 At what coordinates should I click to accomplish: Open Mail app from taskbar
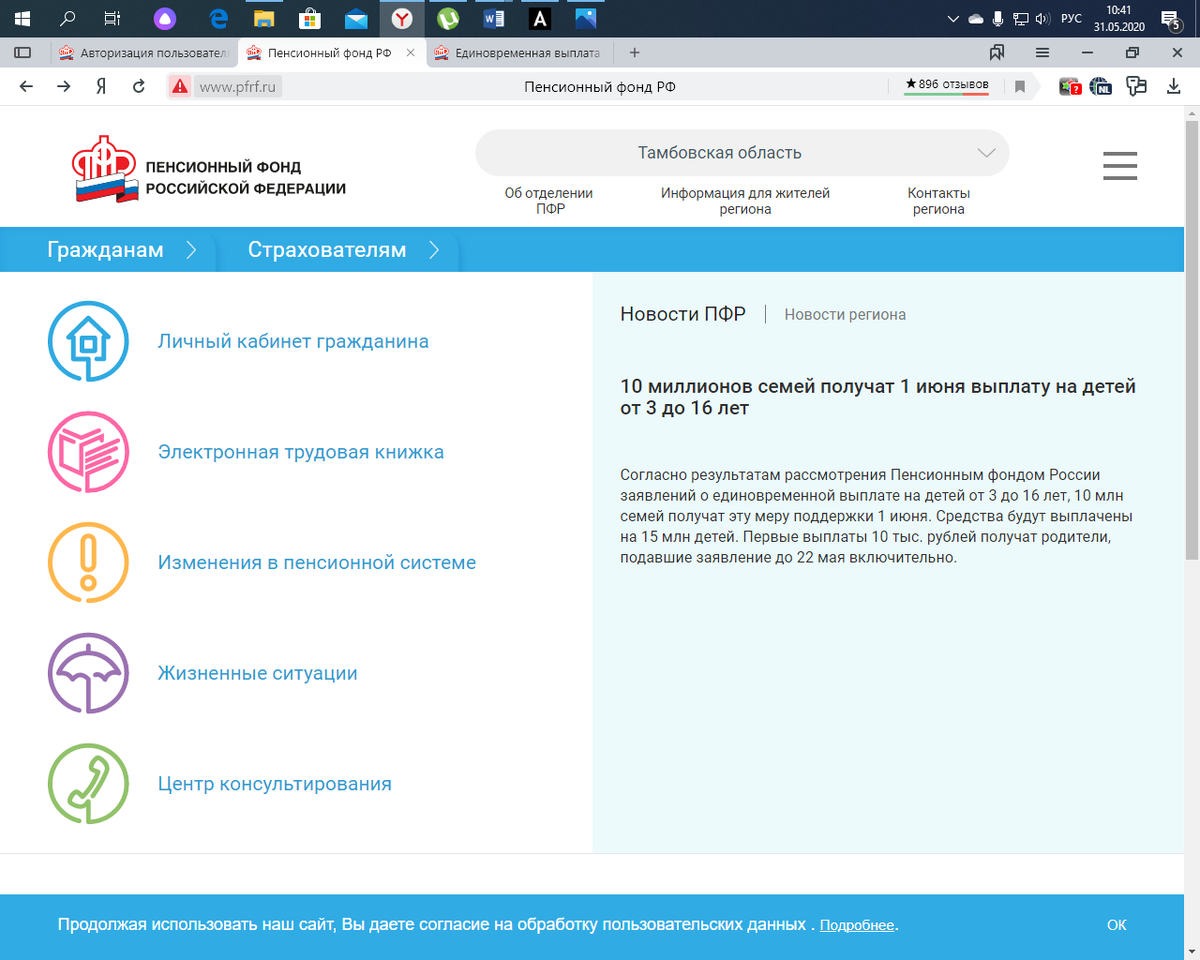coord(356,18)
